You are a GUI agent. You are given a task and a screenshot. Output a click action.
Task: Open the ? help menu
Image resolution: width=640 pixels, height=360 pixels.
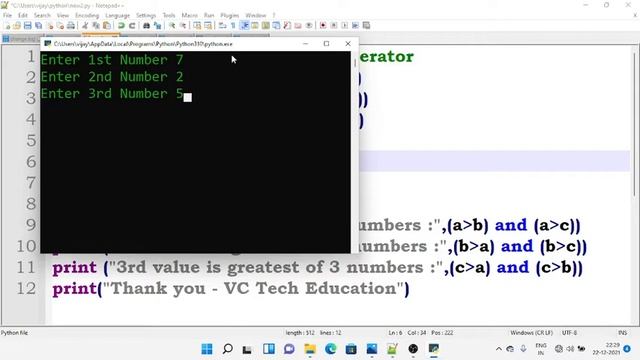tap(274, 15)
